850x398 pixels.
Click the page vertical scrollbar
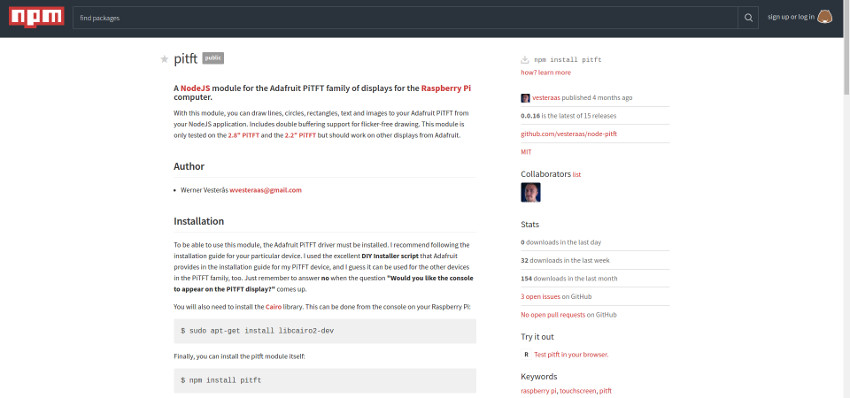846,199
